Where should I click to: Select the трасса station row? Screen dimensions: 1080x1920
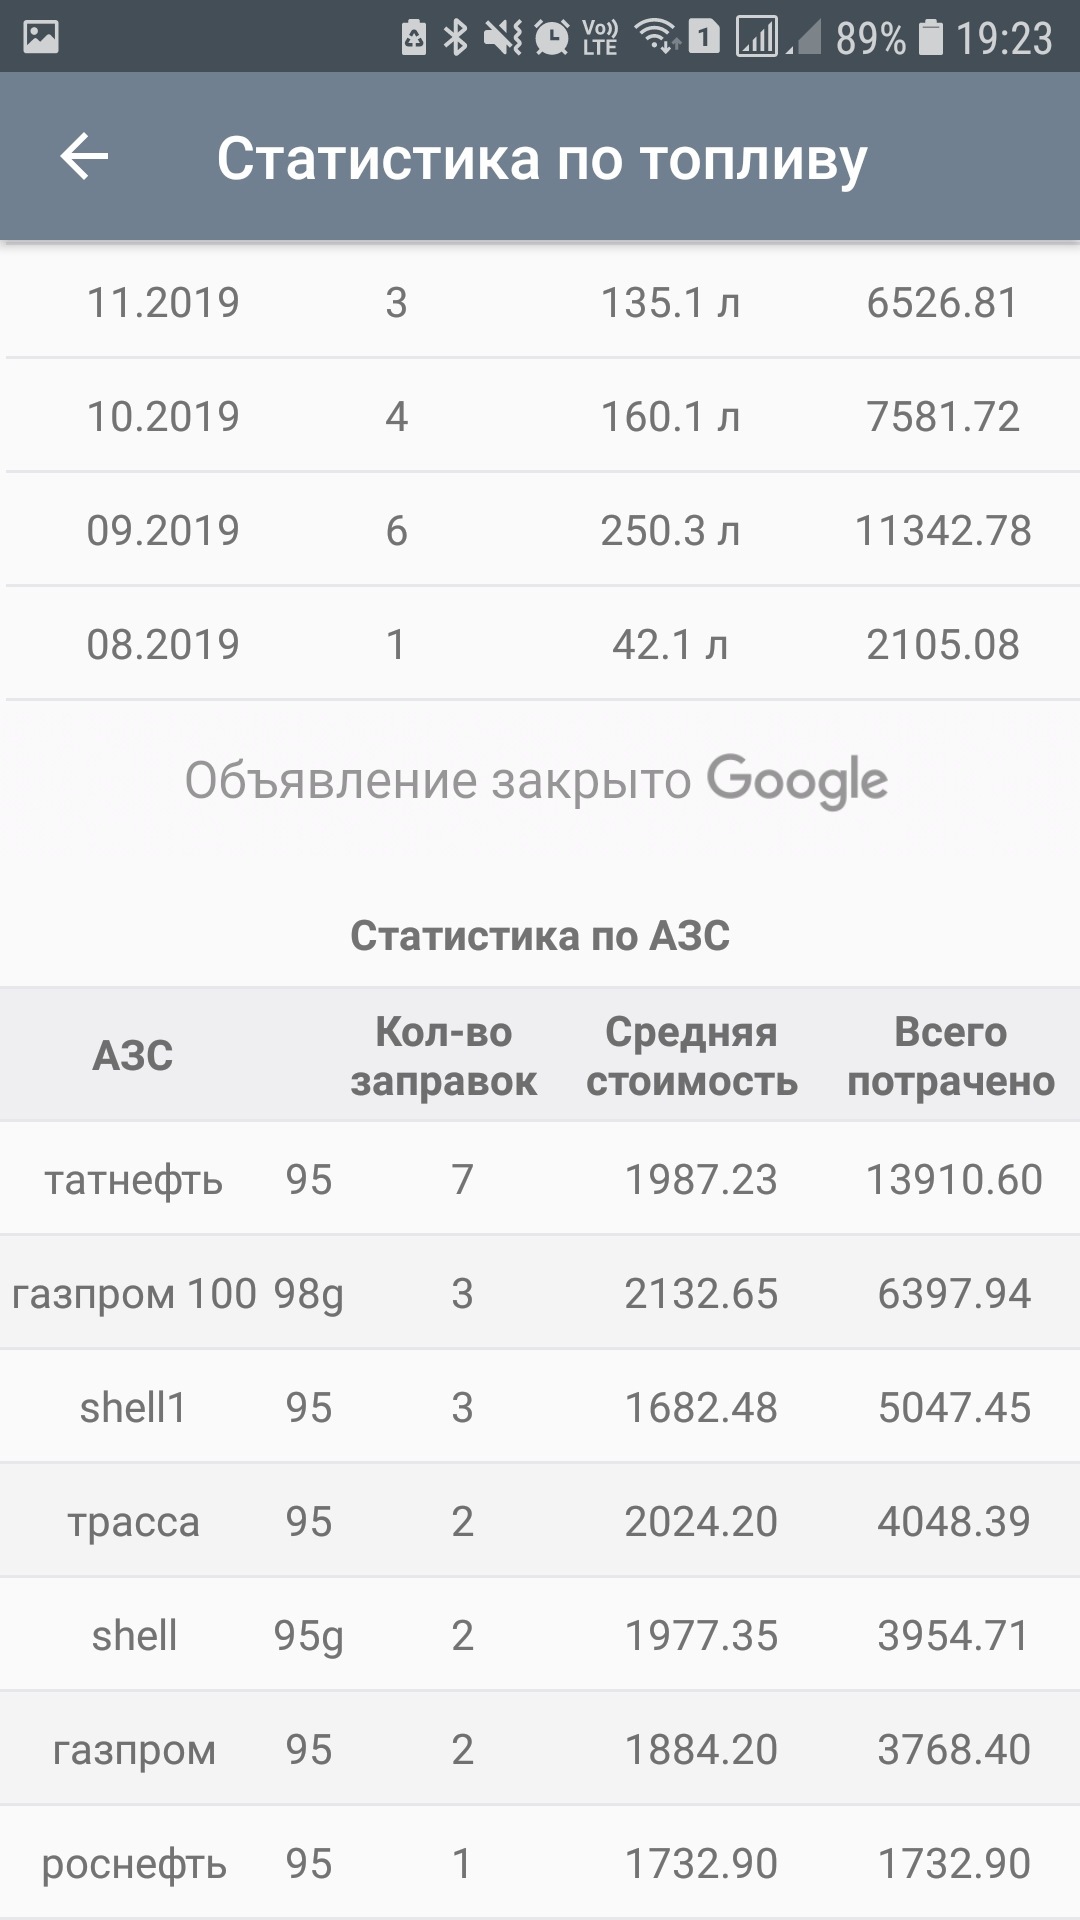pos(540,1521)
